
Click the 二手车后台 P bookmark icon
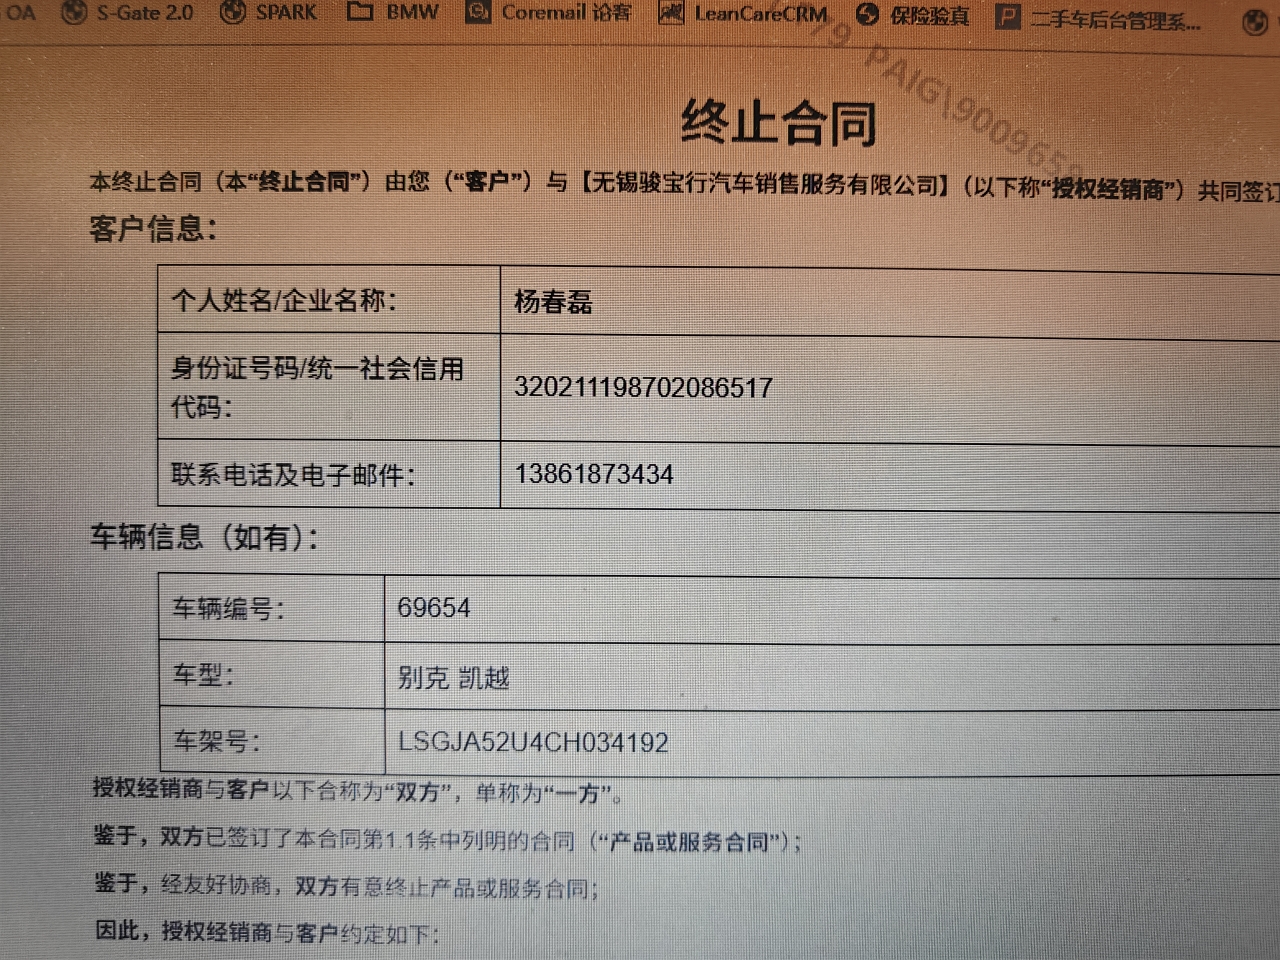[x=1009, y=17]
